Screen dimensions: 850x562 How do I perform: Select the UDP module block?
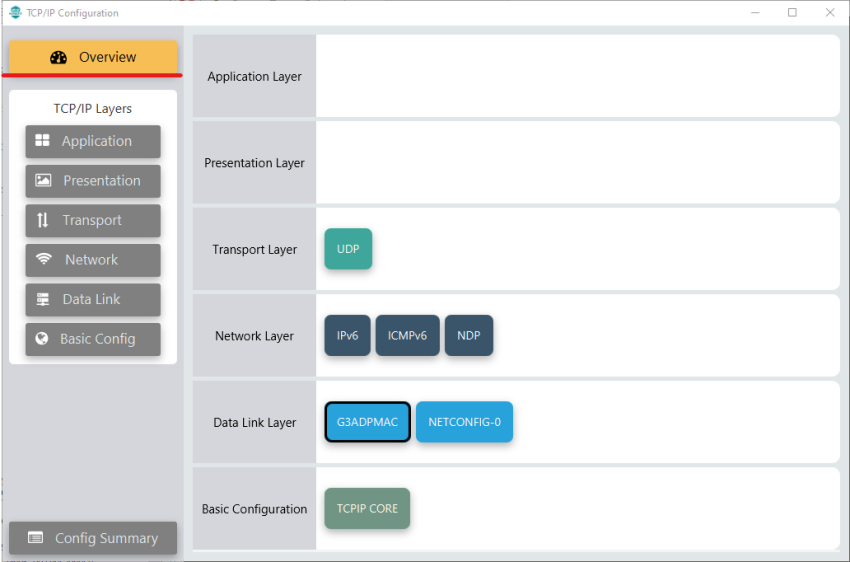coord(348,249)
